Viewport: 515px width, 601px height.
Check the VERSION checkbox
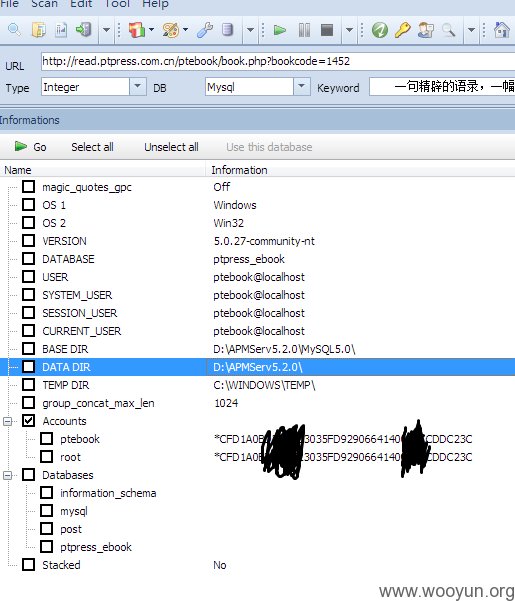click(28, 241)
